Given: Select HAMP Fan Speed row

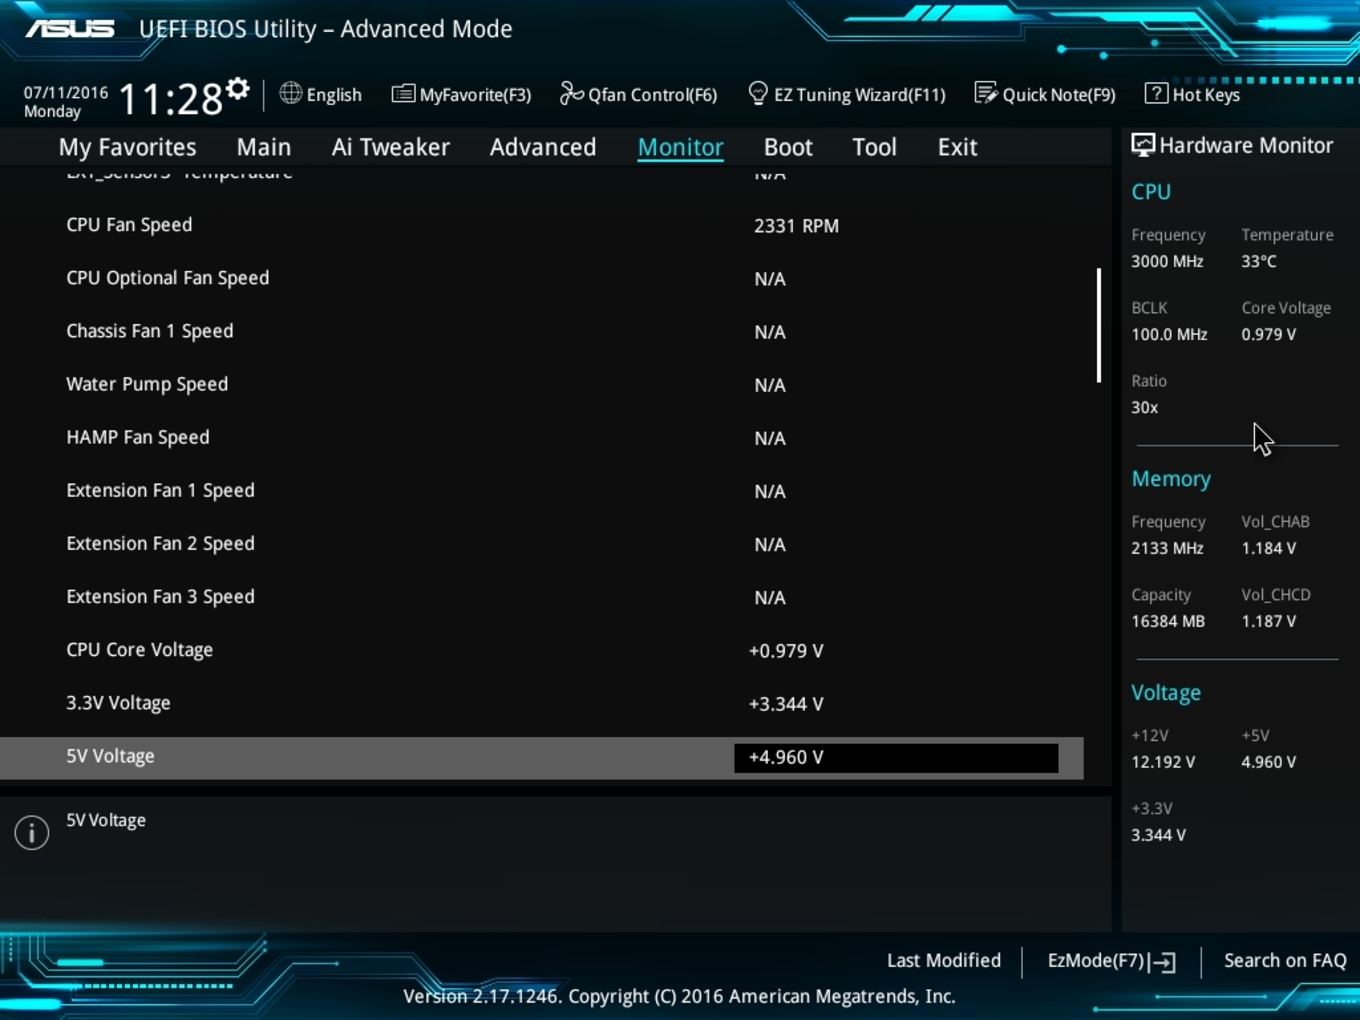Looking at the screenshot, I should pos(541,438).
